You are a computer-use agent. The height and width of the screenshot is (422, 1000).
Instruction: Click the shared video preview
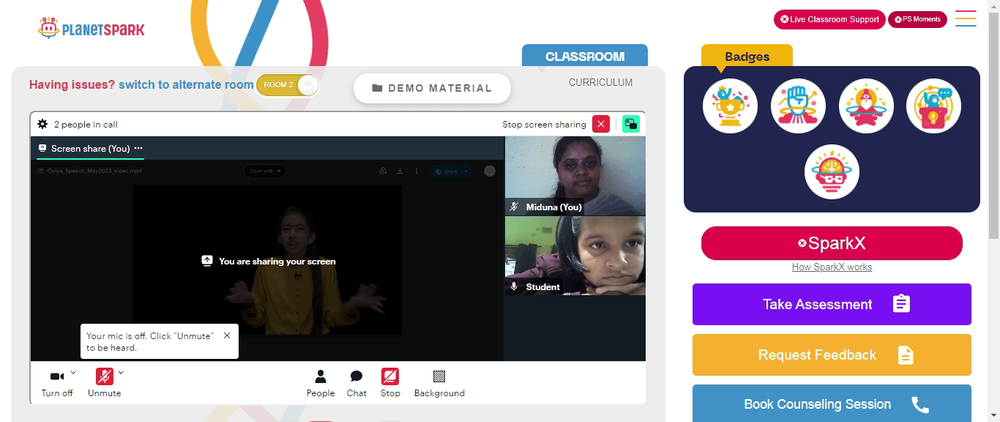click(x=267, y=260)
